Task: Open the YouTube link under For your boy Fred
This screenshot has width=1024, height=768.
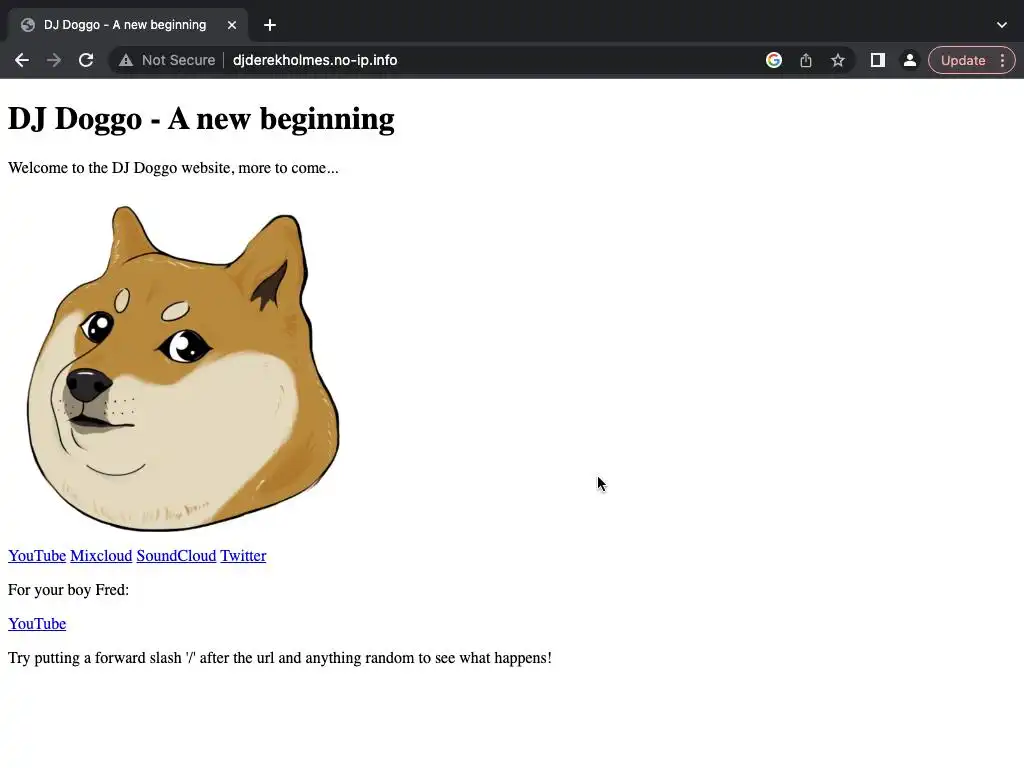Action: (37, 624)
